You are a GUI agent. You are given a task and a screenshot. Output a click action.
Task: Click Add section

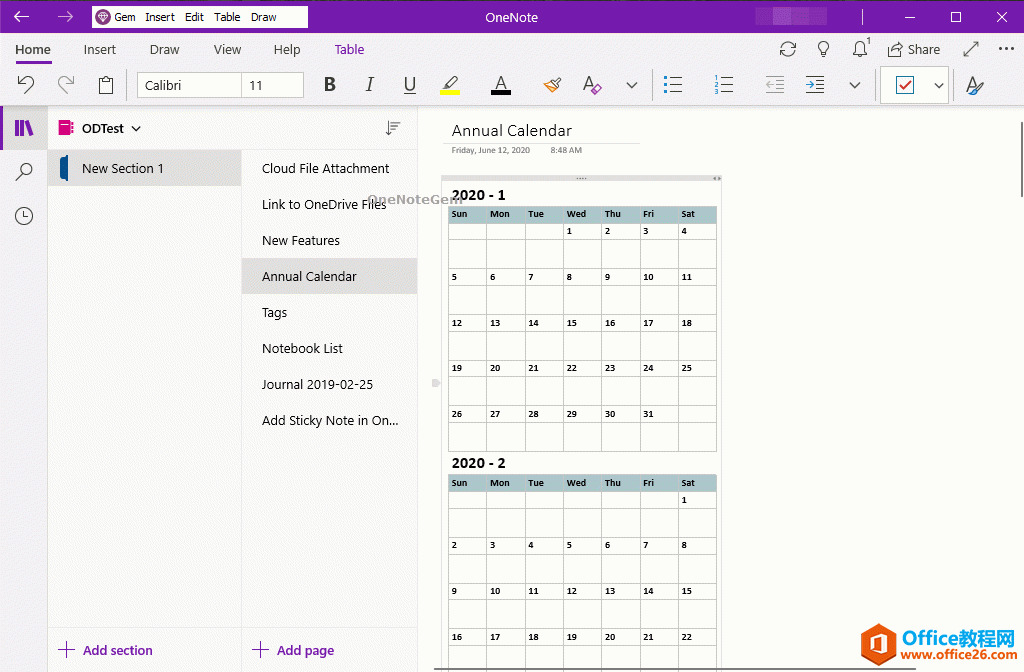[104, 650]
